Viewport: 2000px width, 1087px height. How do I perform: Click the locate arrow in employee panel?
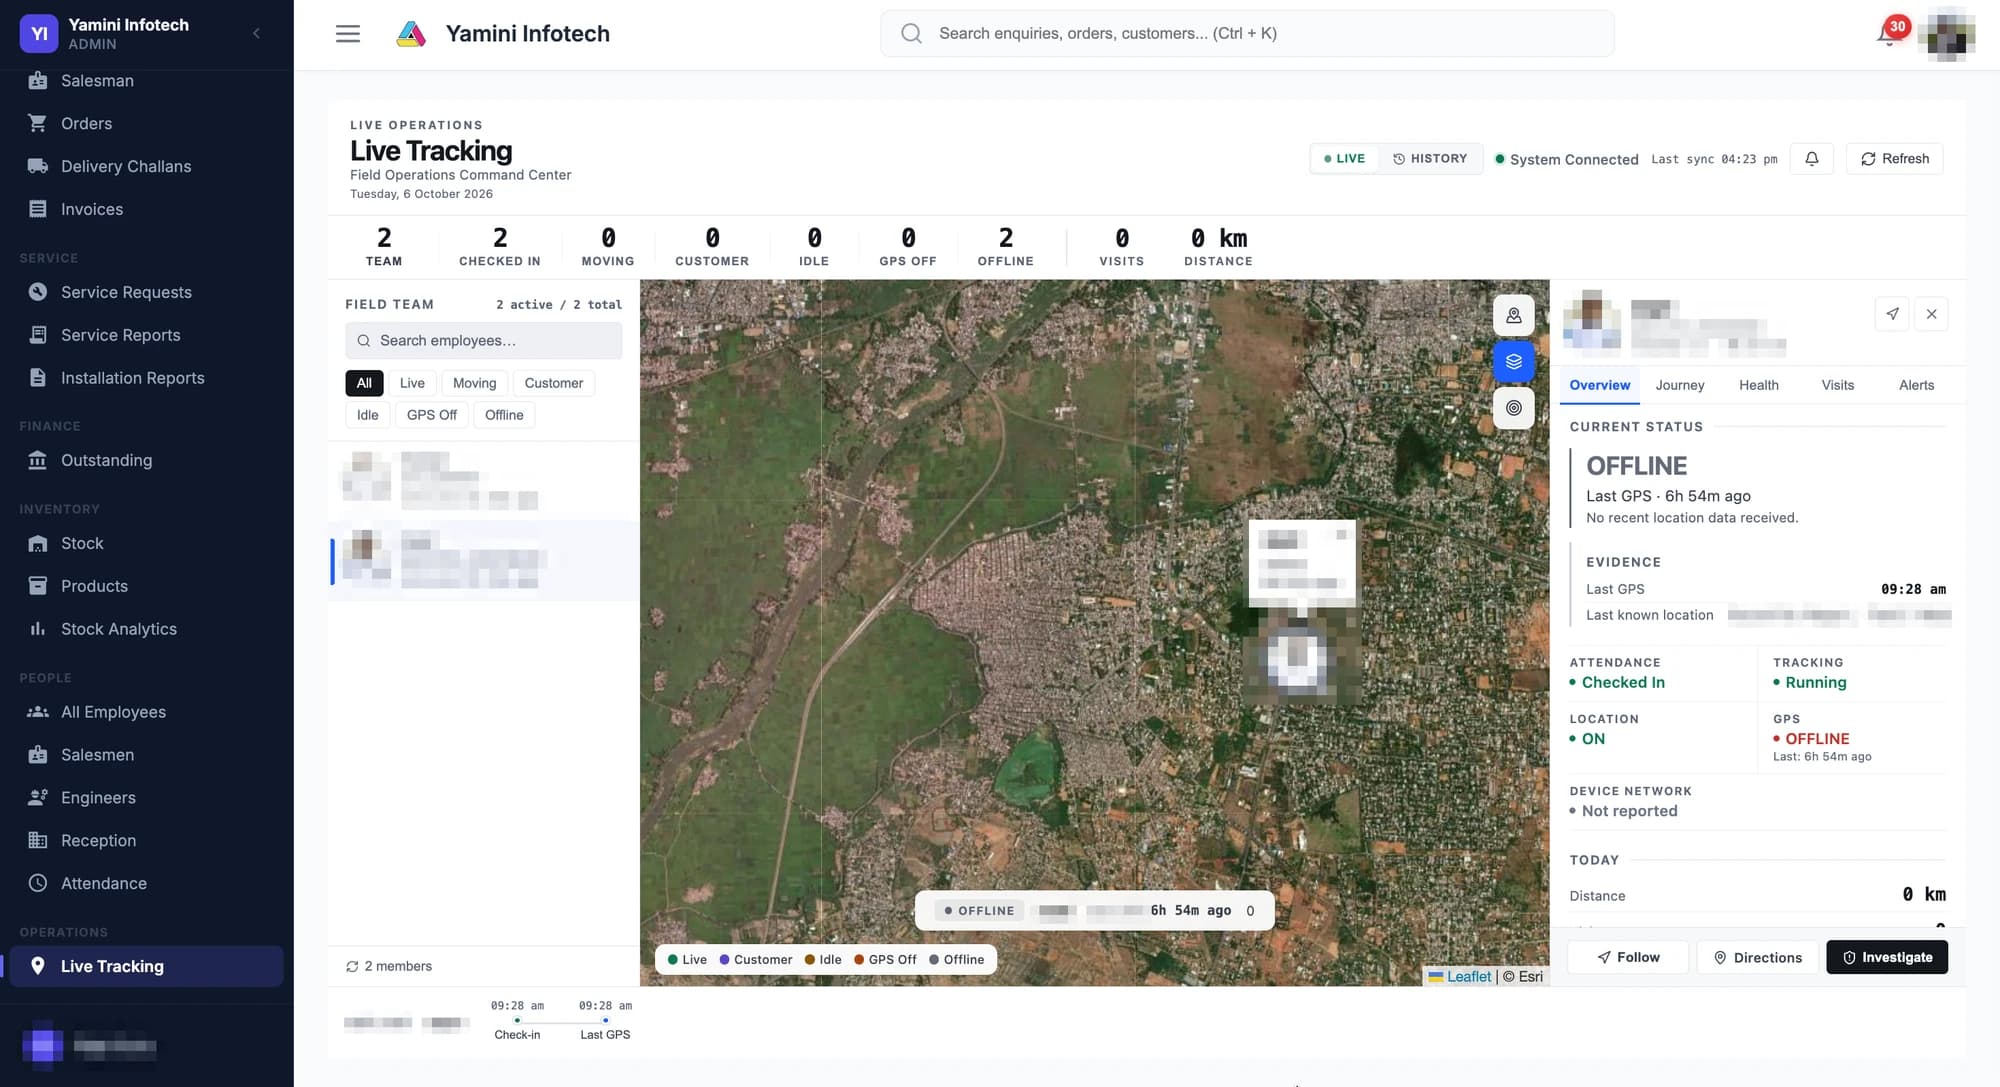(x=1892, y=314)
